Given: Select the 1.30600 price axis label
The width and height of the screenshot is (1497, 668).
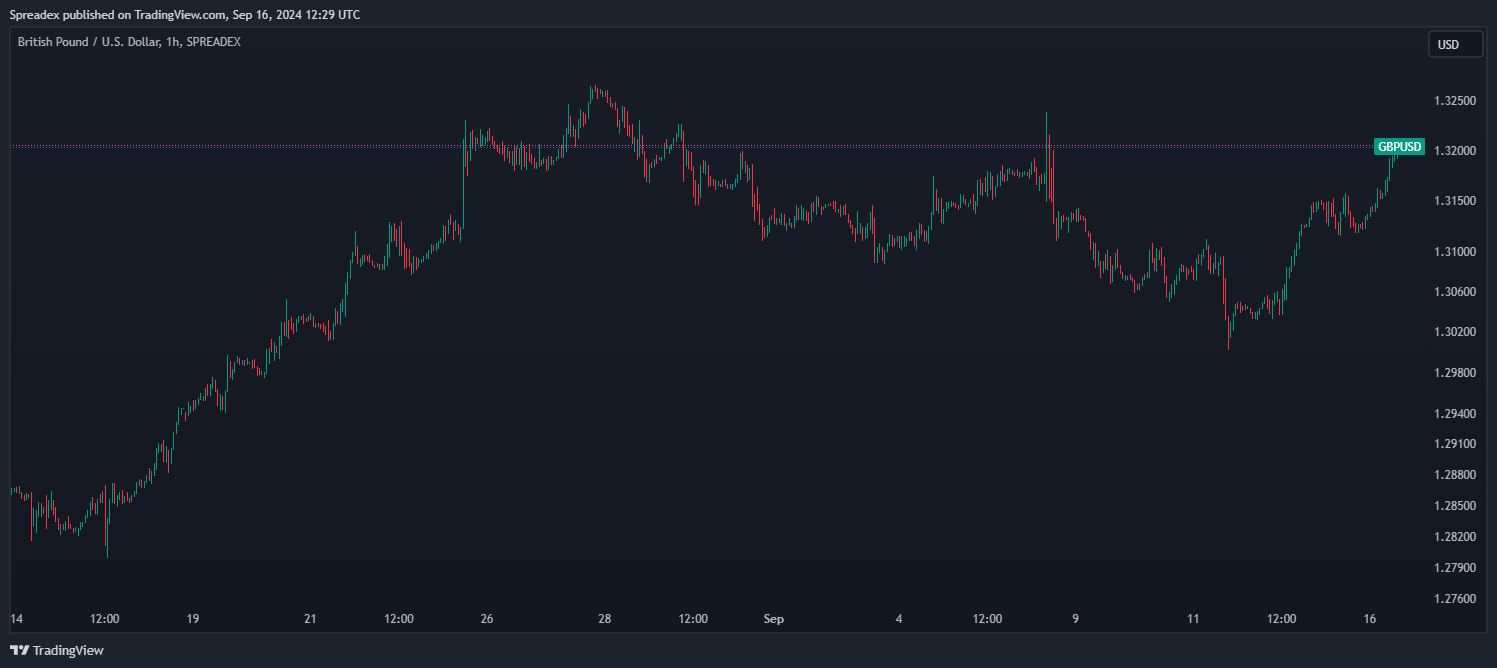Looking at the screenshot, I should [1453, 292].
